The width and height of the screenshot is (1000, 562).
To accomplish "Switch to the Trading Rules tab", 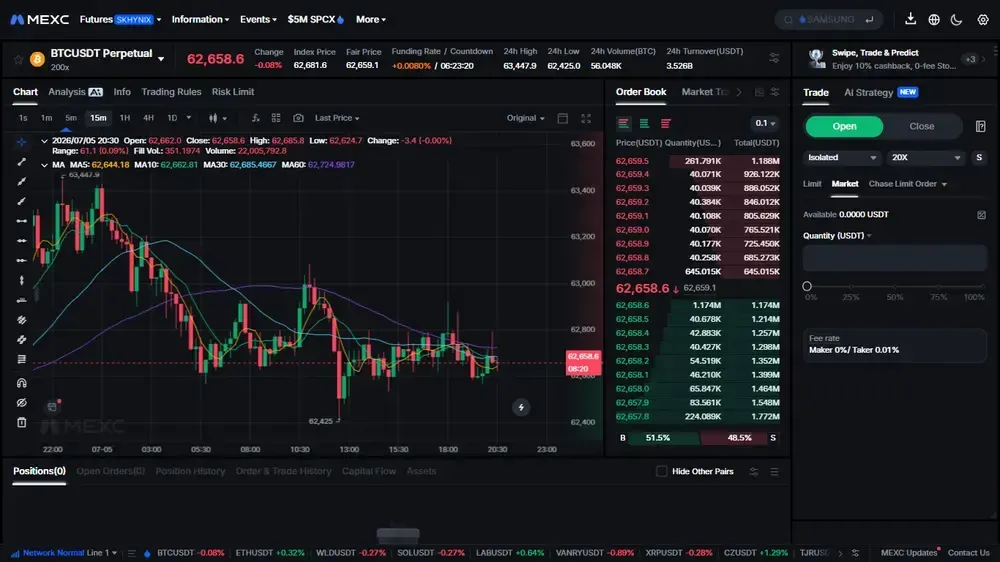I will [x=171, y=92].
